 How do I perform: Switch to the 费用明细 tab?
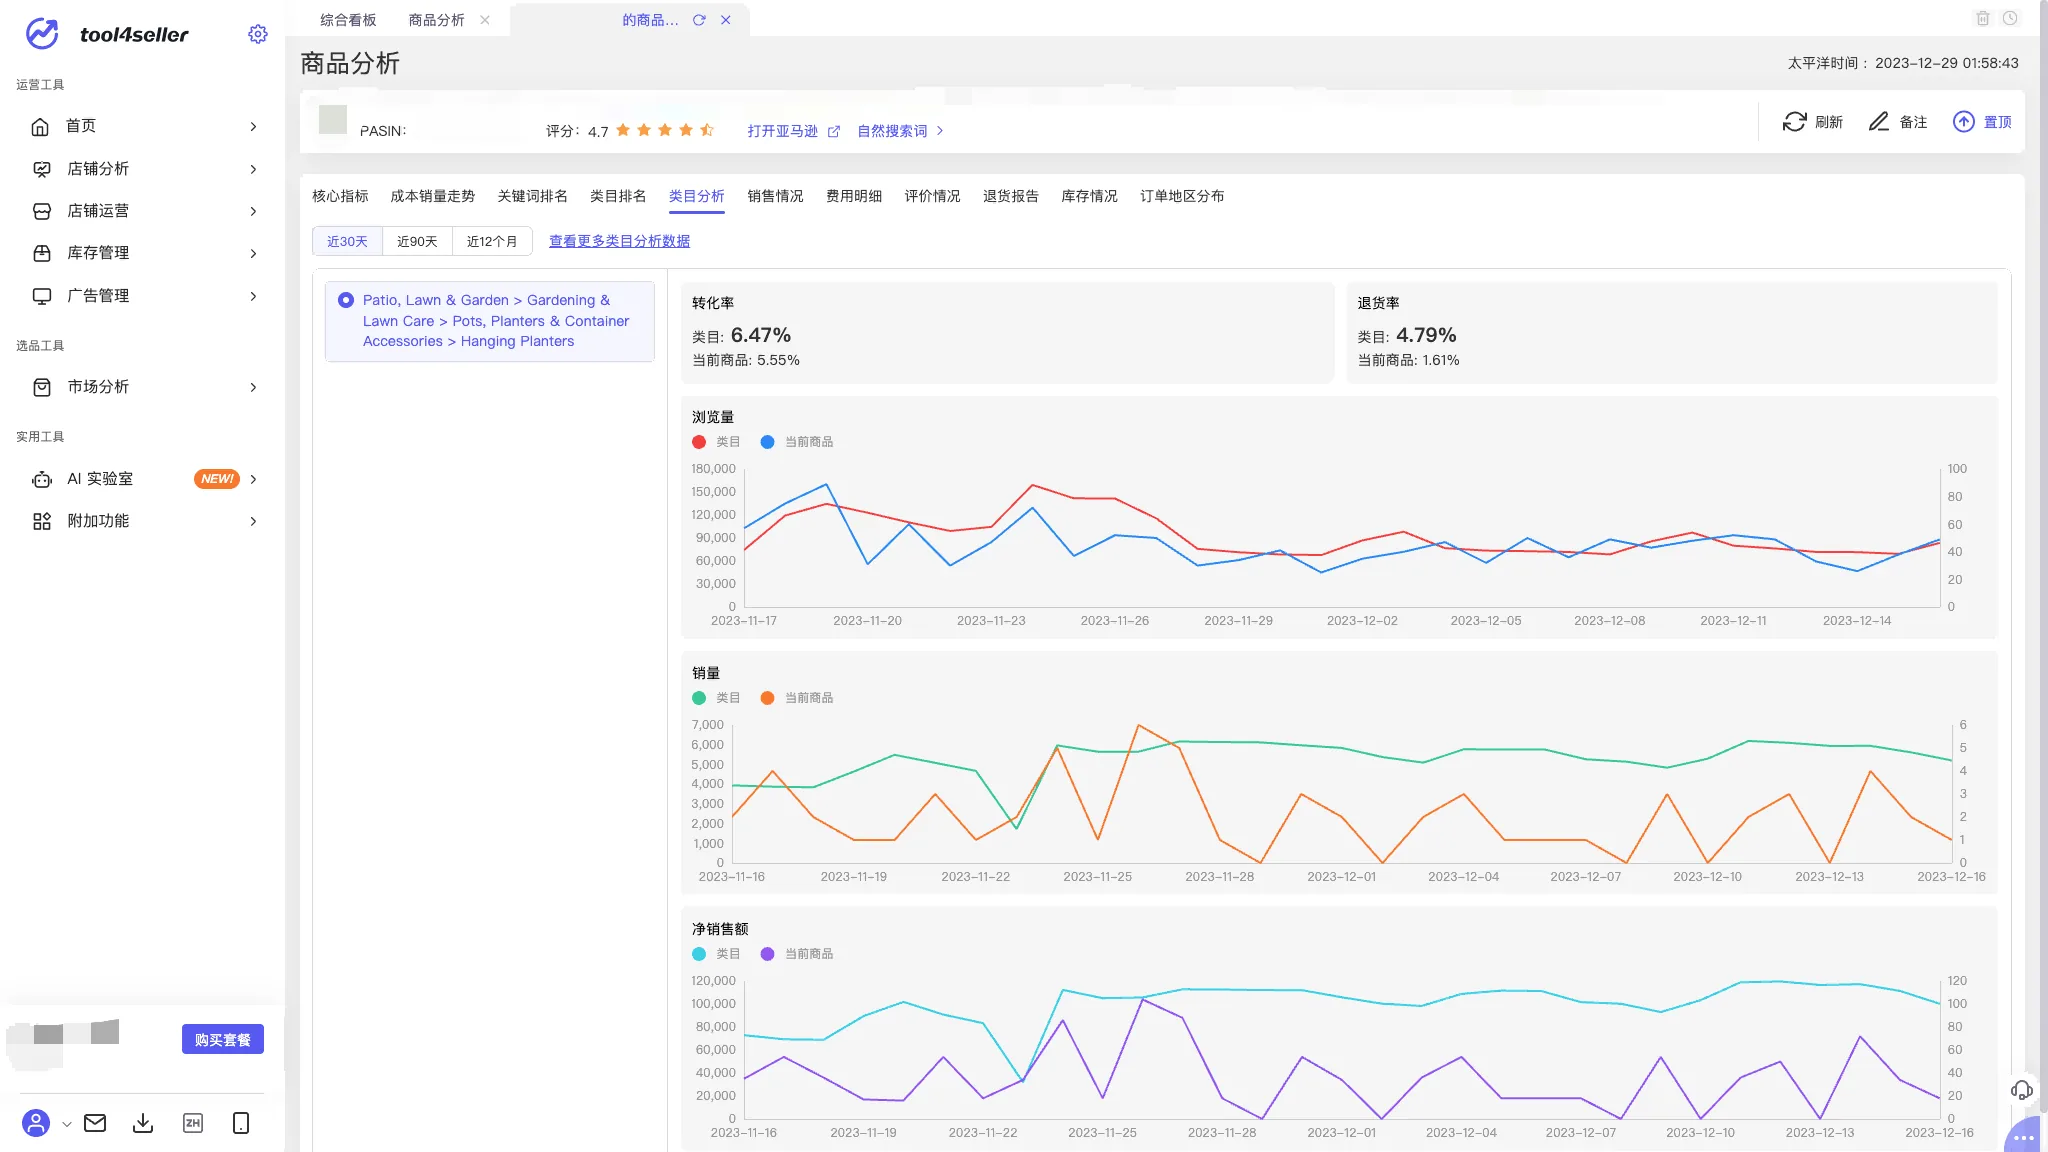(854, 196)
